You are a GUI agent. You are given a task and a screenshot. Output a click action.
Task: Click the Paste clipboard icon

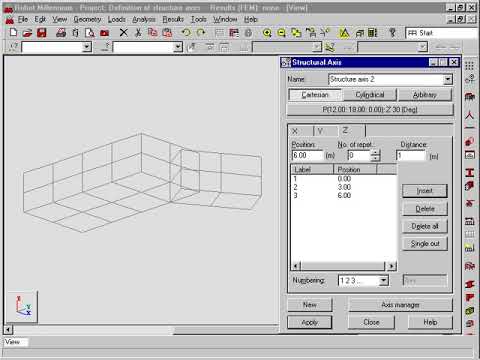pyautogui.click(x=167, y=32)
